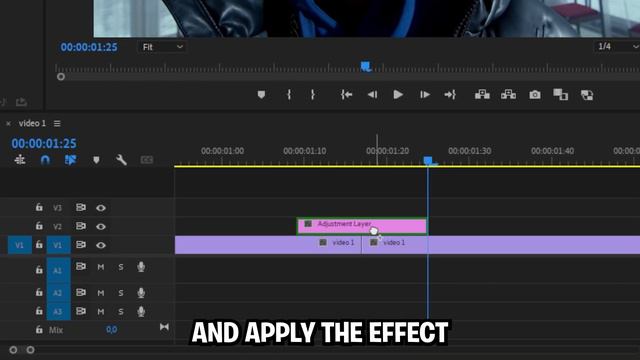The image size is (640, 360).
Task: Click the Mix volume value 0.0
Action: tap(111, 329)
